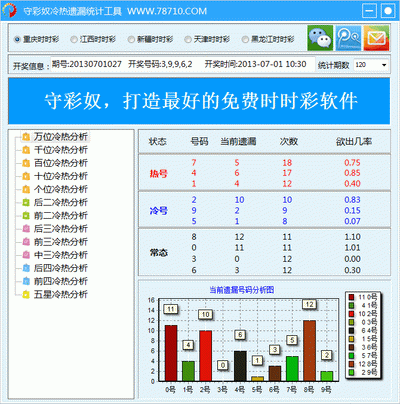Click the 8号 brown bar in chart
Image resolution: width=400 pixels, height=404 pixels.
[x=309, y=351]
